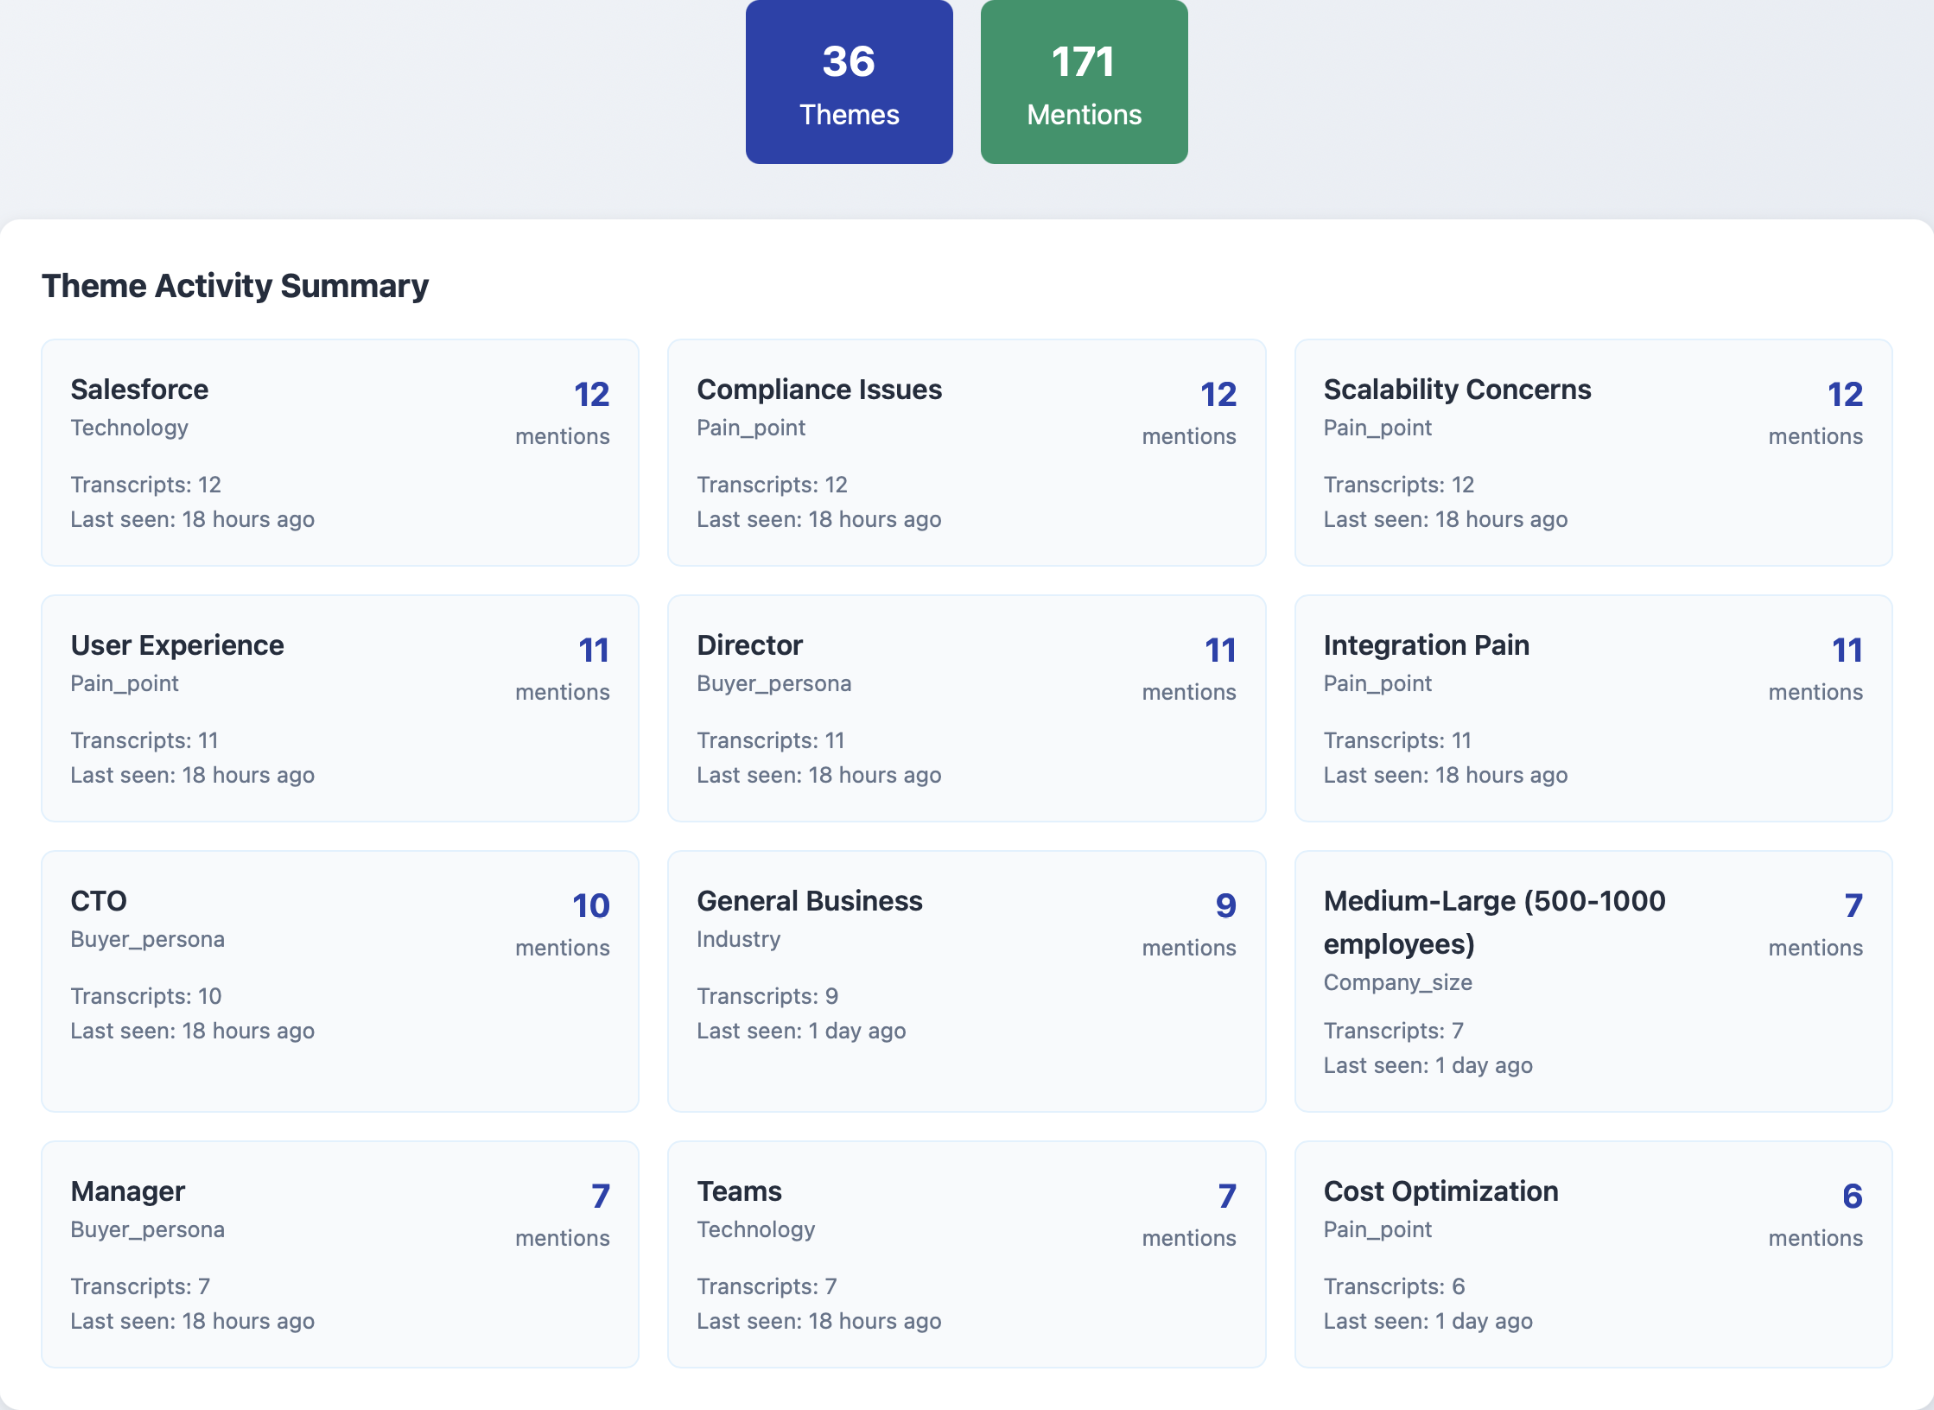Viewport: 1934px width, 1410px height.
Task: Select the Scalability Concerns card
Action: pyautogui.click(x=1592, y=453)
